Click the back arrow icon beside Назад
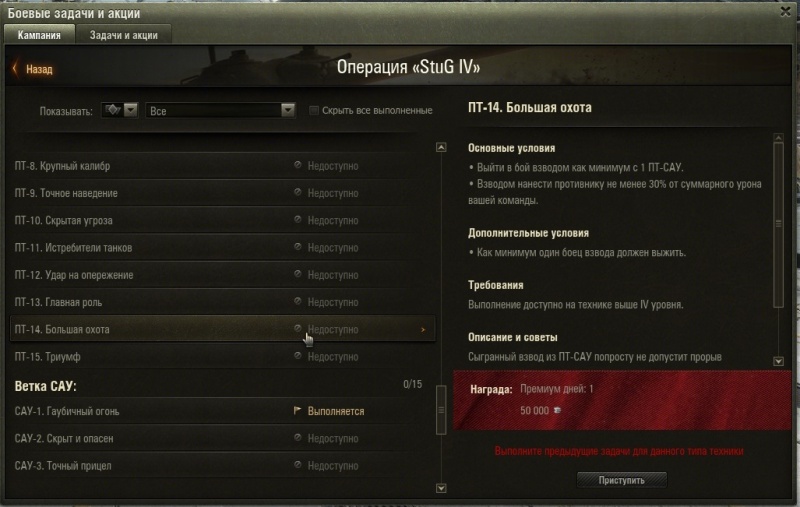Viewport: 800px width, 507px height. [15, 68]
